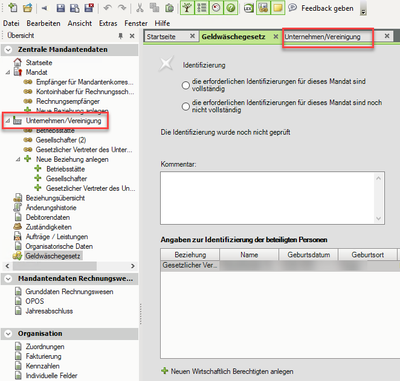Undo the last action via toolbar
Image resolution: width=400 pixels, height=381 pixels.
point(108,8)
